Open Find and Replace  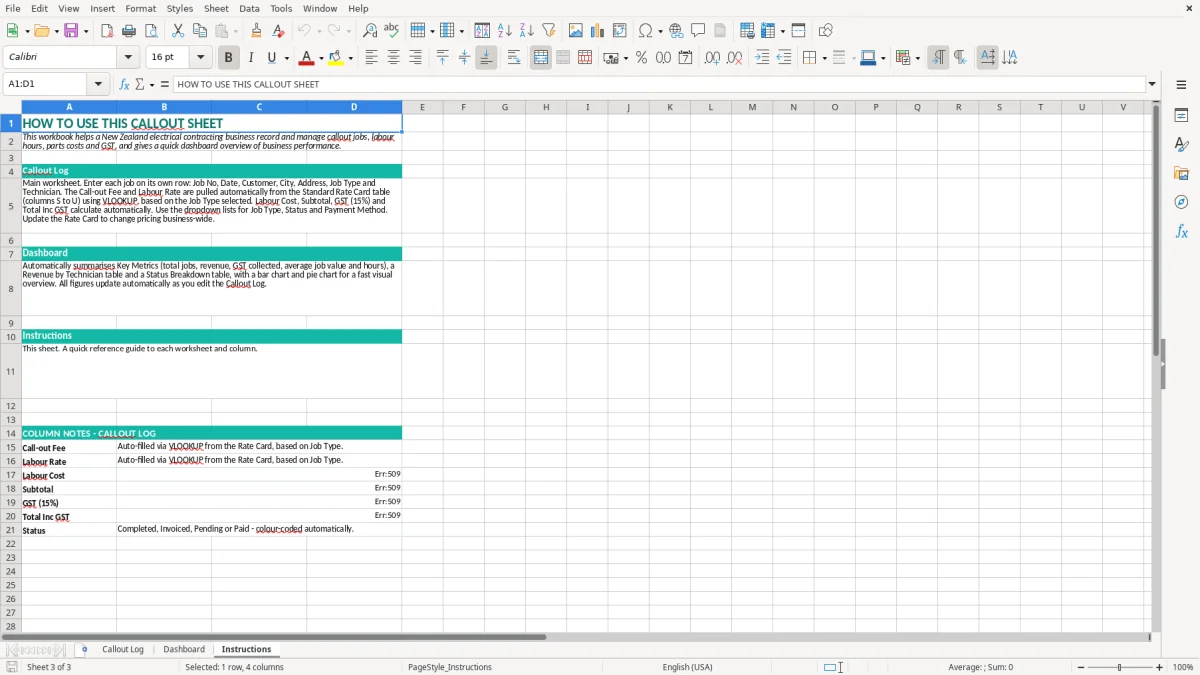coord(370,31)
